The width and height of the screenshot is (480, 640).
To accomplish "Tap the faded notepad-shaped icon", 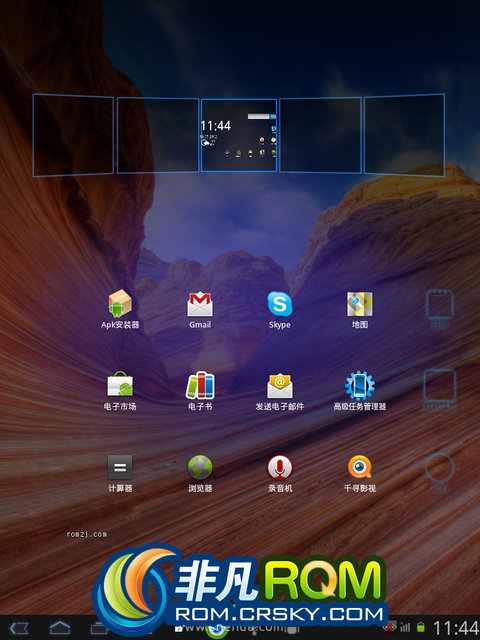I will 440,304.
